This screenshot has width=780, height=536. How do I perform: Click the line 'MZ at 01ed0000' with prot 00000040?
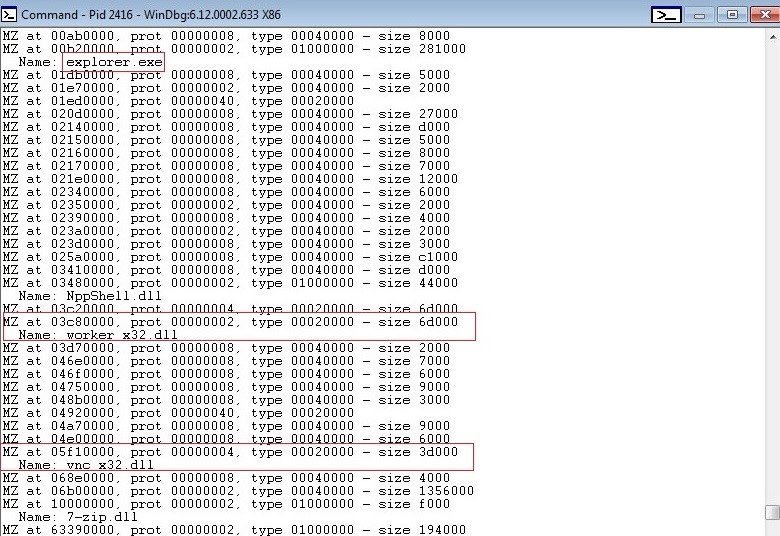tap(178, 101)
